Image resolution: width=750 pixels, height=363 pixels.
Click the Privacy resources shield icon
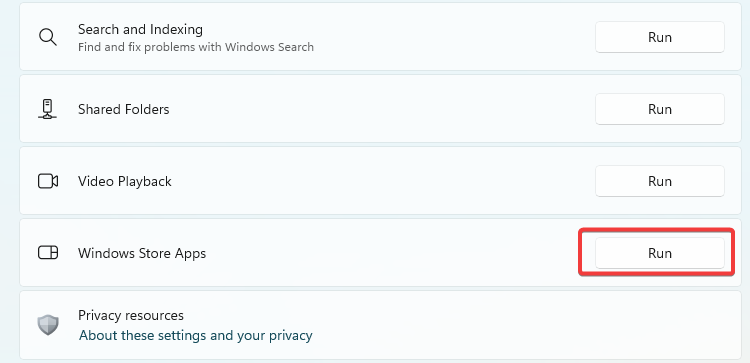pos(48,325)
